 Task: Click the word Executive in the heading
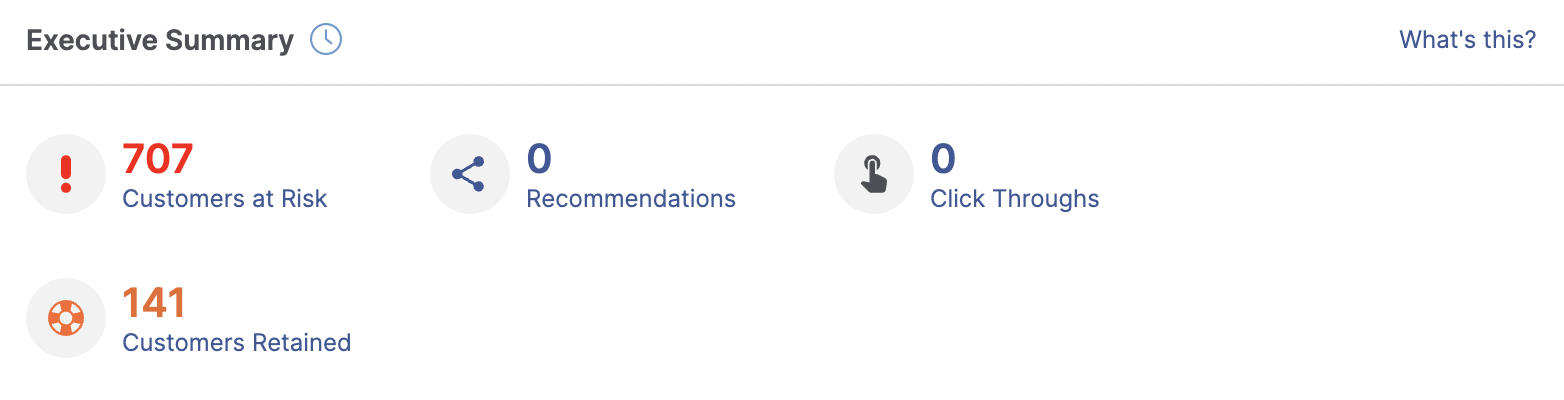[x=92, y=40]
